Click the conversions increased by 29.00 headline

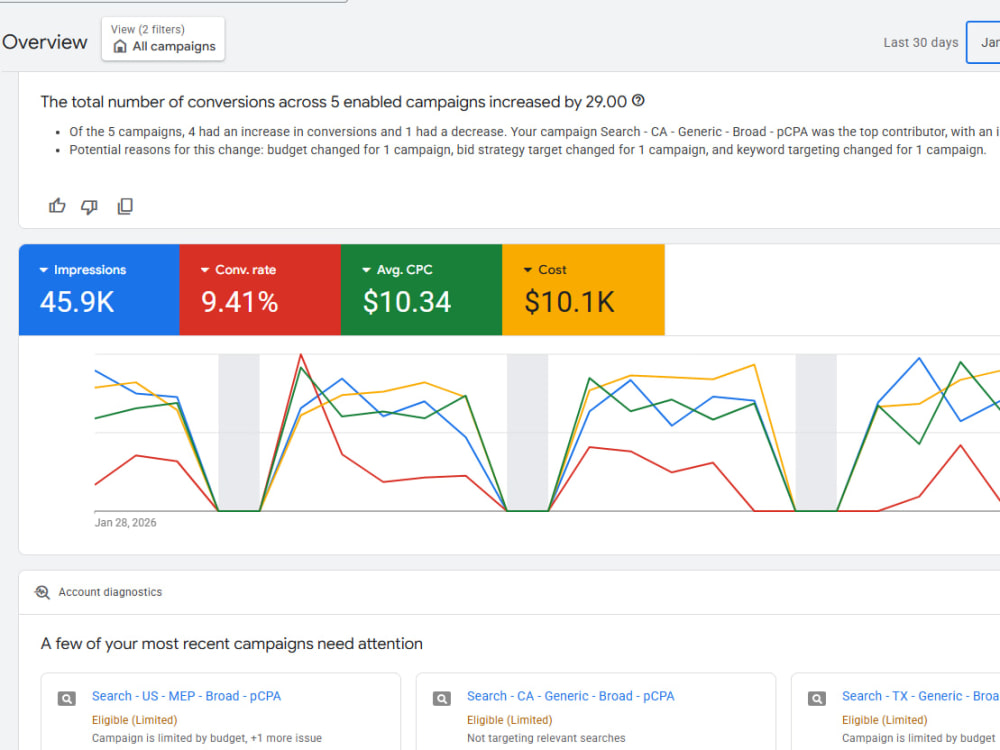pyautogui.click(x=334, y=102)
